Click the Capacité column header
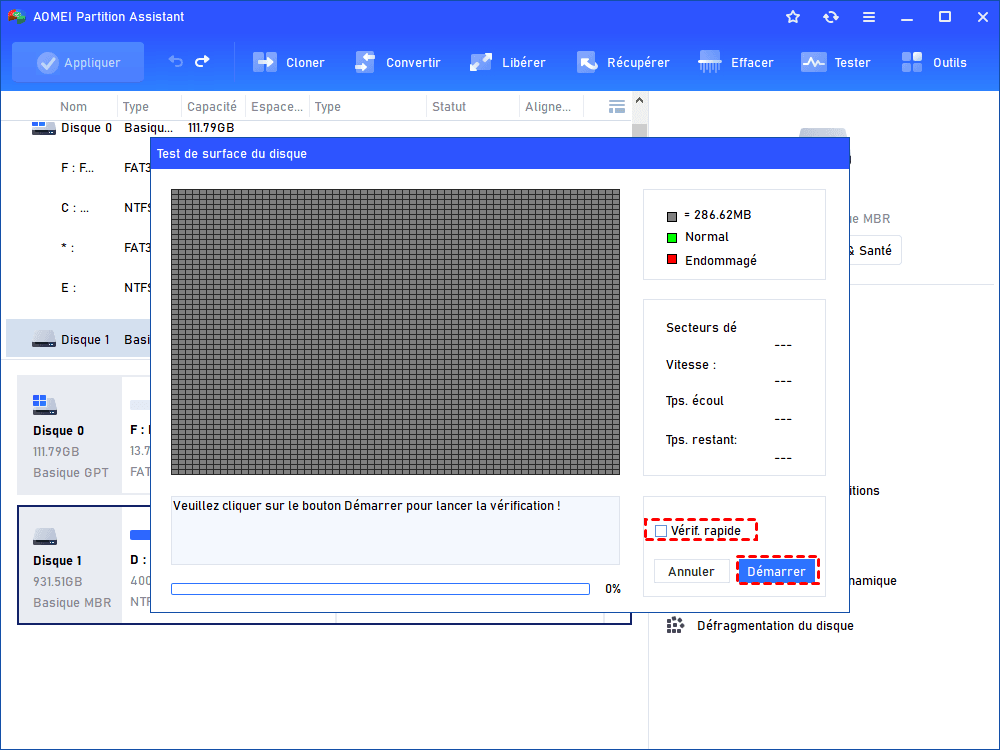 coord(212,107)
